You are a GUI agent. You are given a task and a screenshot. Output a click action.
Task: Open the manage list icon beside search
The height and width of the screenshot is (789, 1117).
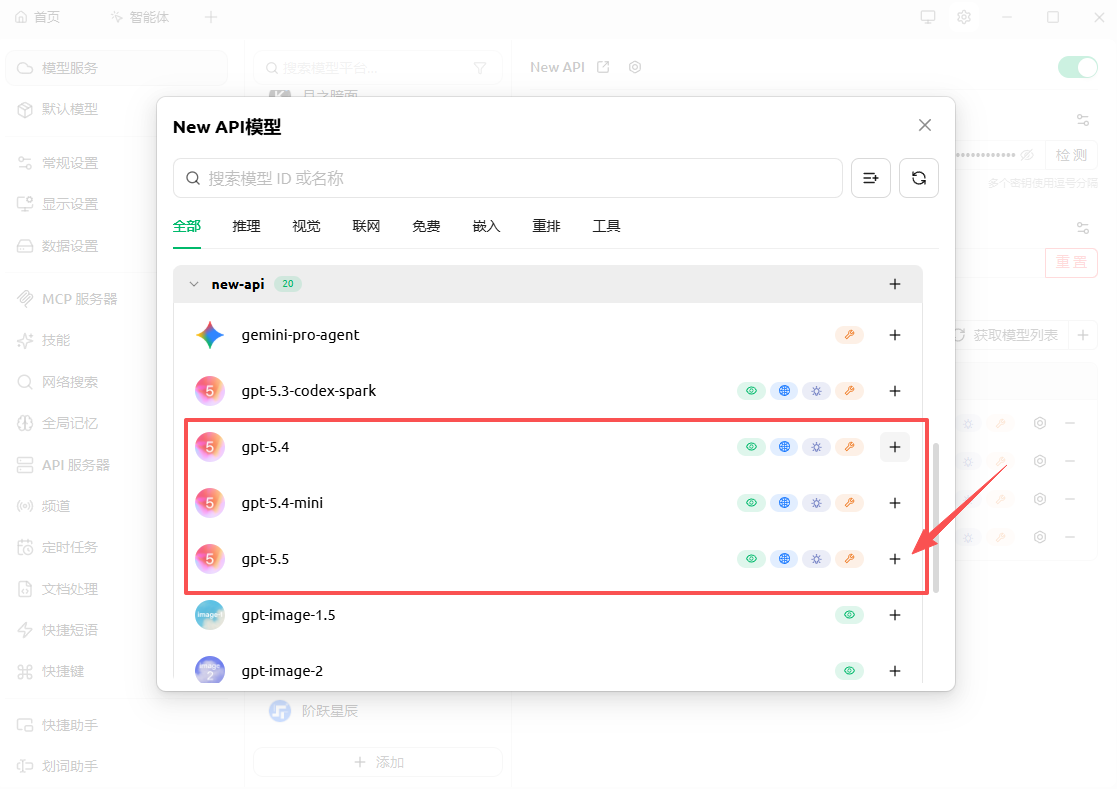[x=871, y=178]
